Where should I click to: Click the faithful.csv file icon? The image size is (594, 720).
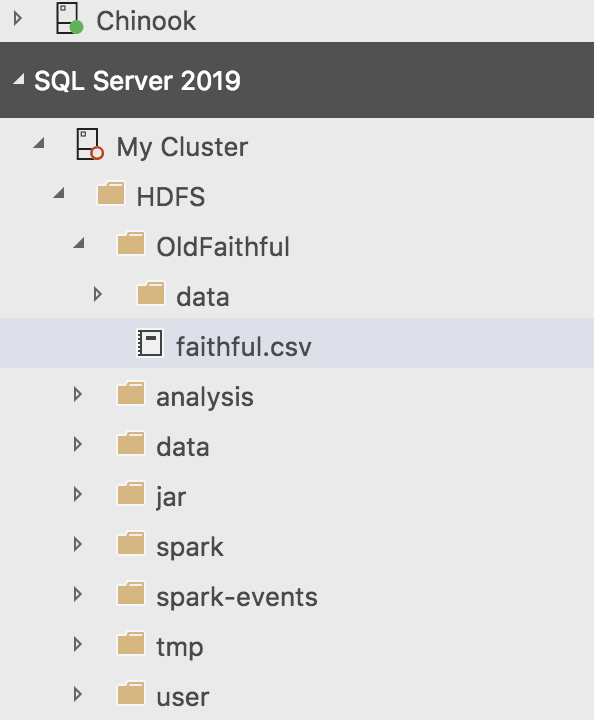[x=150, y=343]
